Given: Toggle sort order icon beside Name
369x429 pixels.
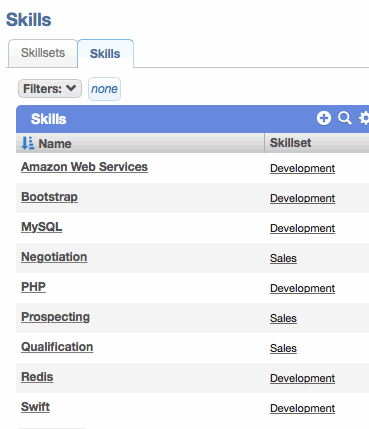Looking at the screenshot, I should point(28,143).
